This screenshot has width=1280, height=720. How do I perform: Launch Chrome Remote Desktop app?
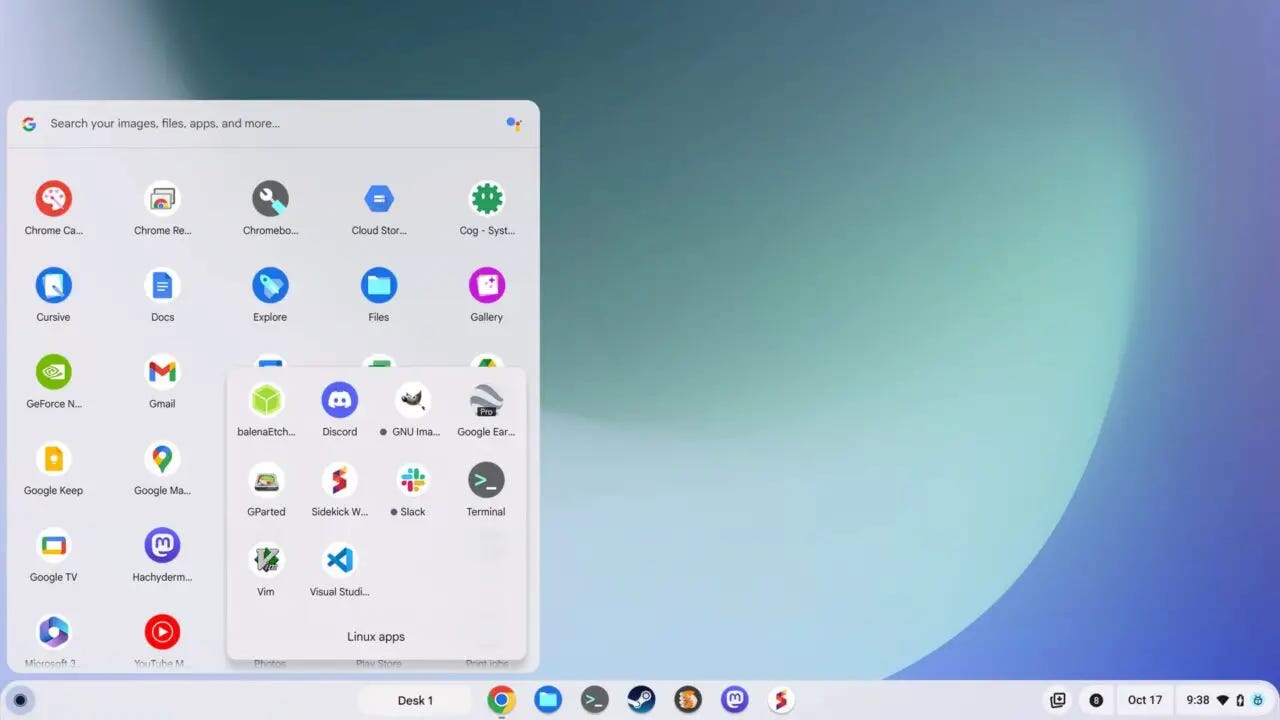[162, 199]
